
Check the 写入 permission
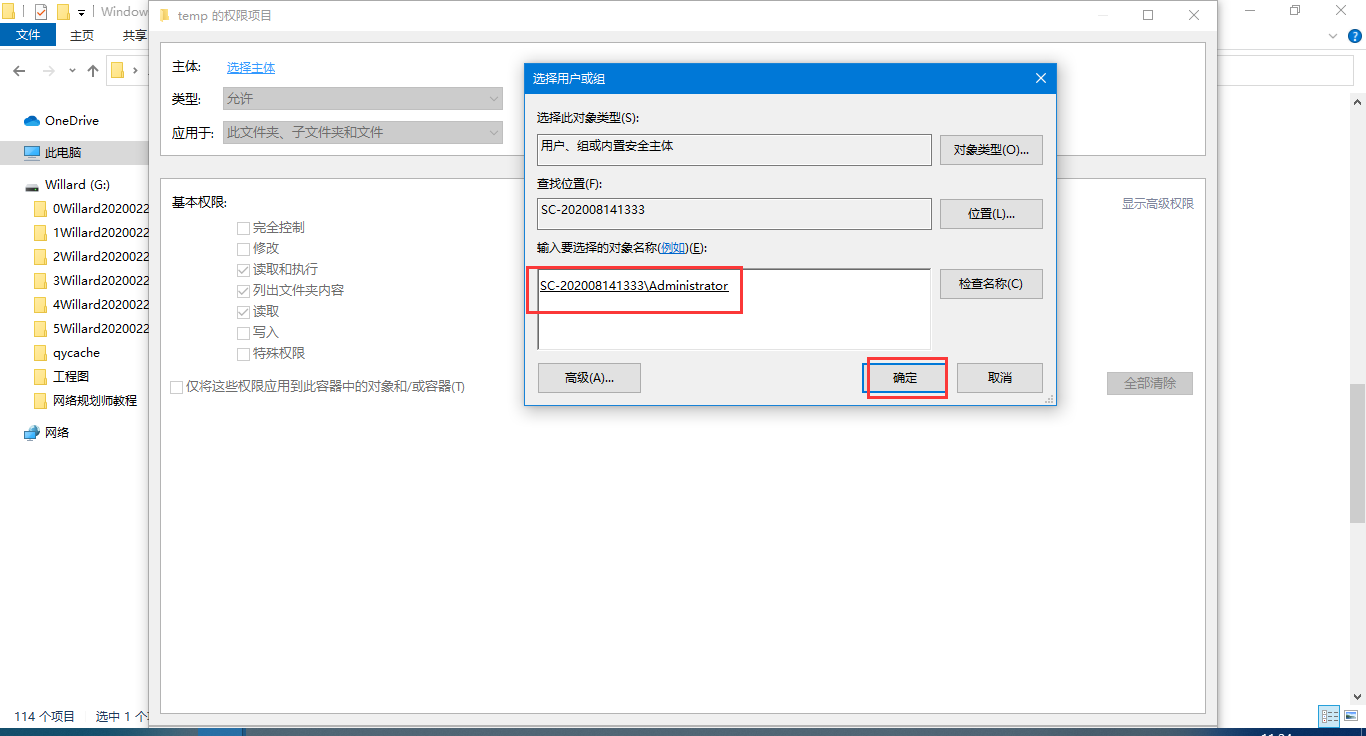click(242, 334)
